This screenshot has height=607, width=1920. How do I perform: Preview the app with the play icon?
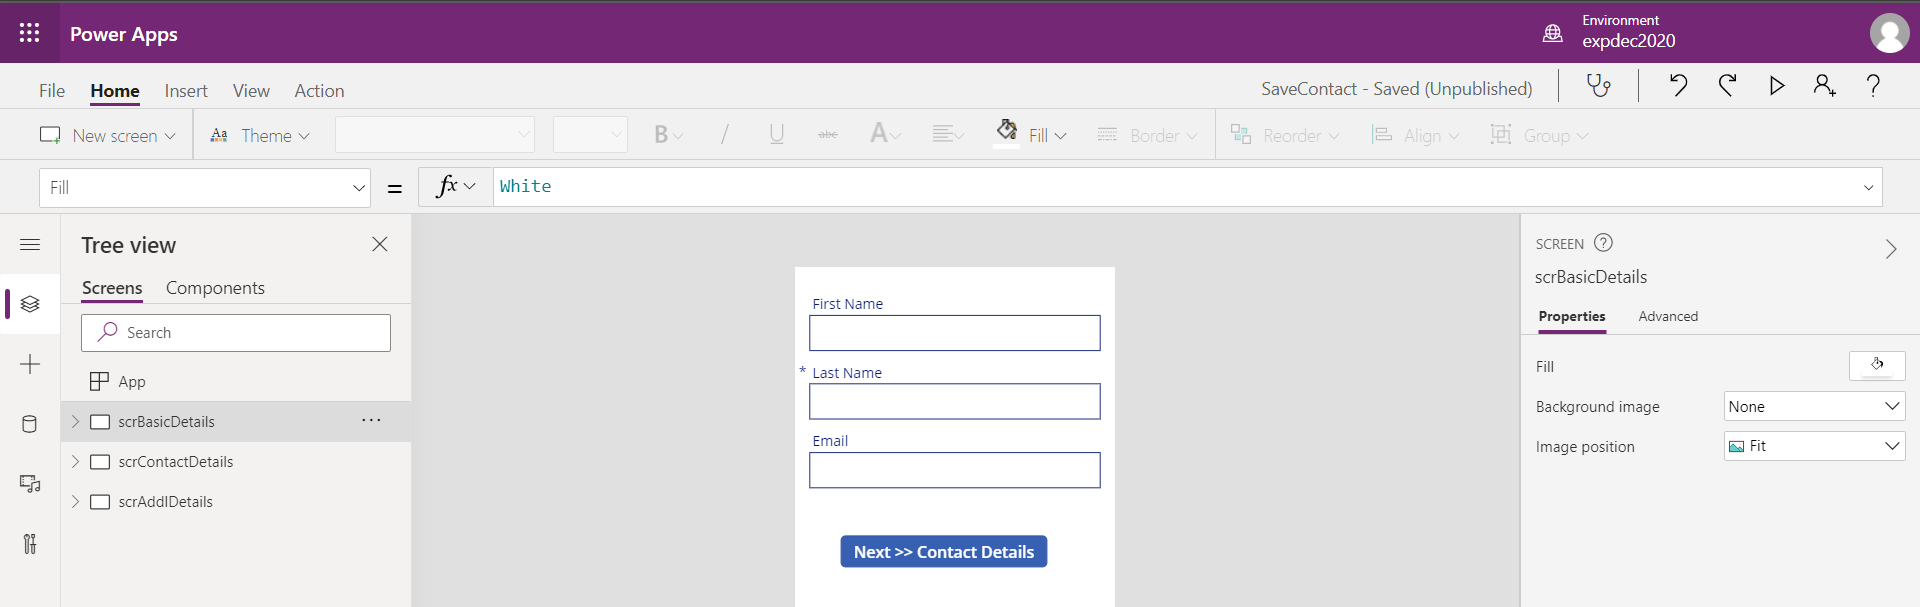(x=1777, y=86)
